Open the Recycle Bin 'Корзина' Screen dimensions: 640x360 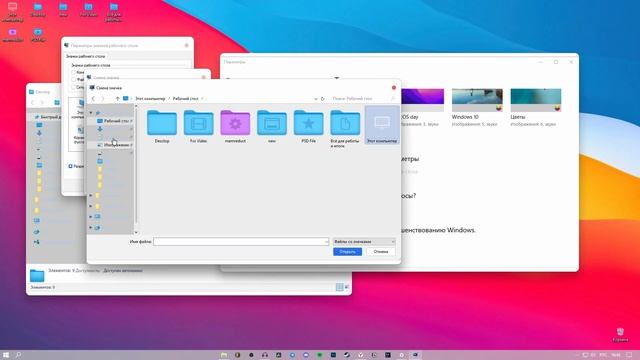620,335
